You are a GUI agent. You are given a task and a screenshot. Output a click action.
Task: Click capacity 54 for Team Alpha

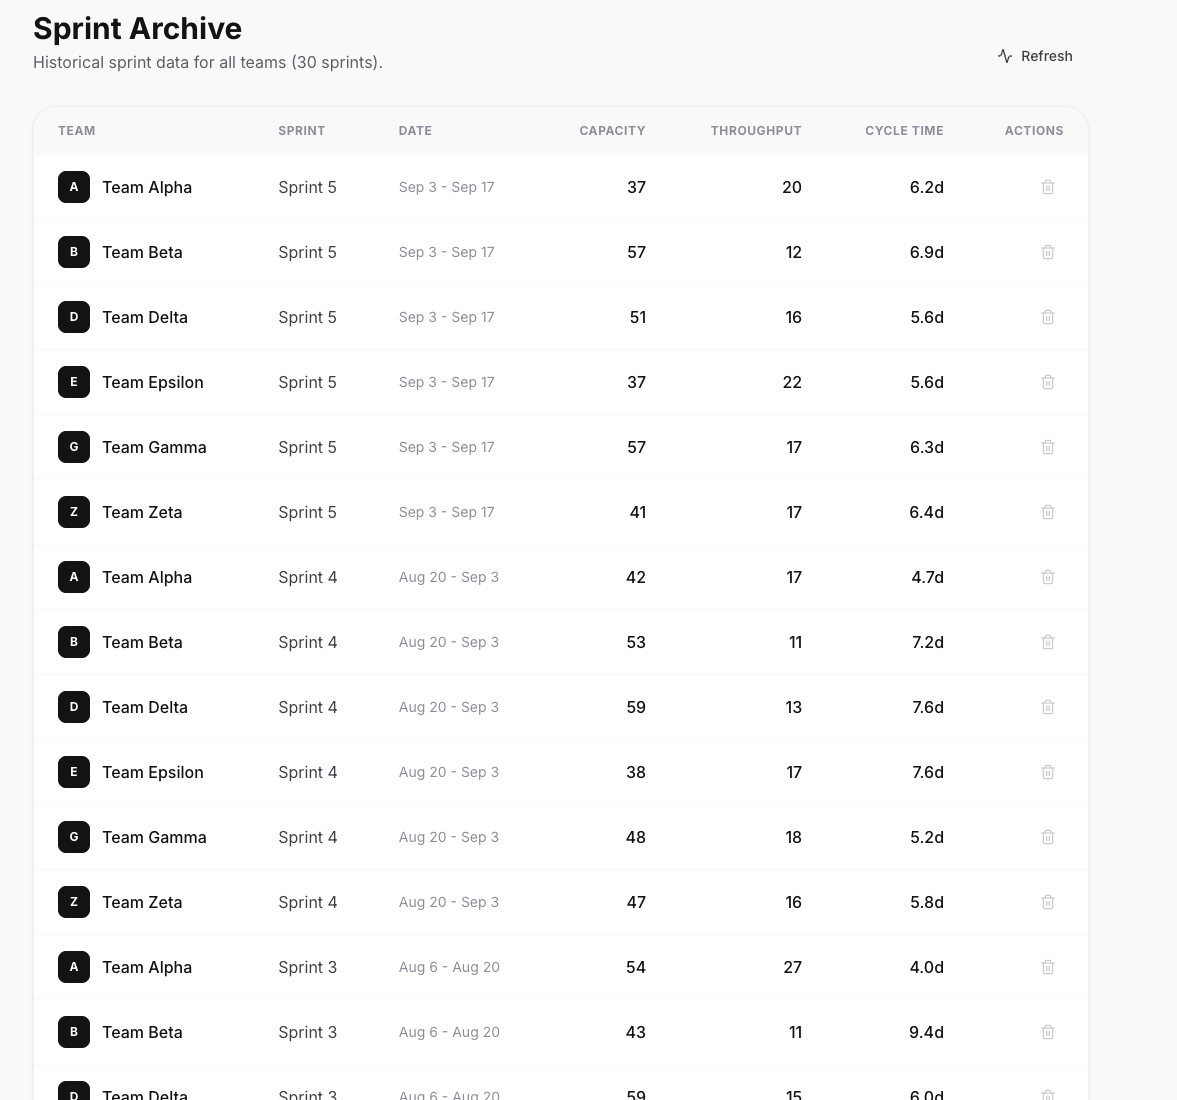(x=636, y=967)
